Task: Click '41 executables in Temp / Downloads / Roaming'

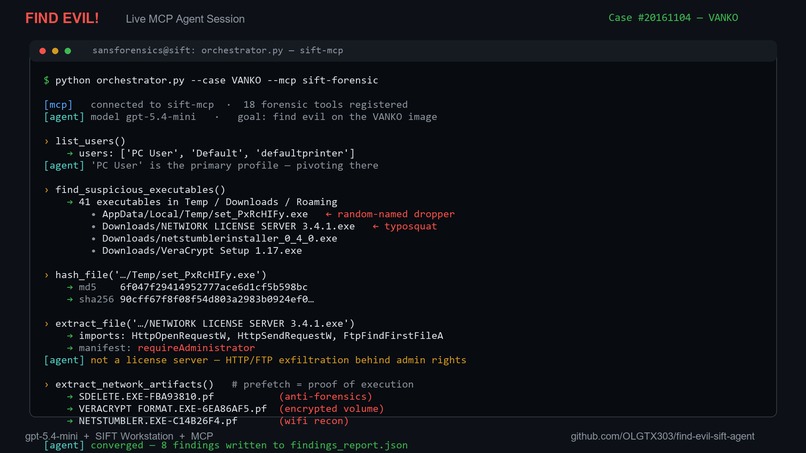Action: click(208, 202)
